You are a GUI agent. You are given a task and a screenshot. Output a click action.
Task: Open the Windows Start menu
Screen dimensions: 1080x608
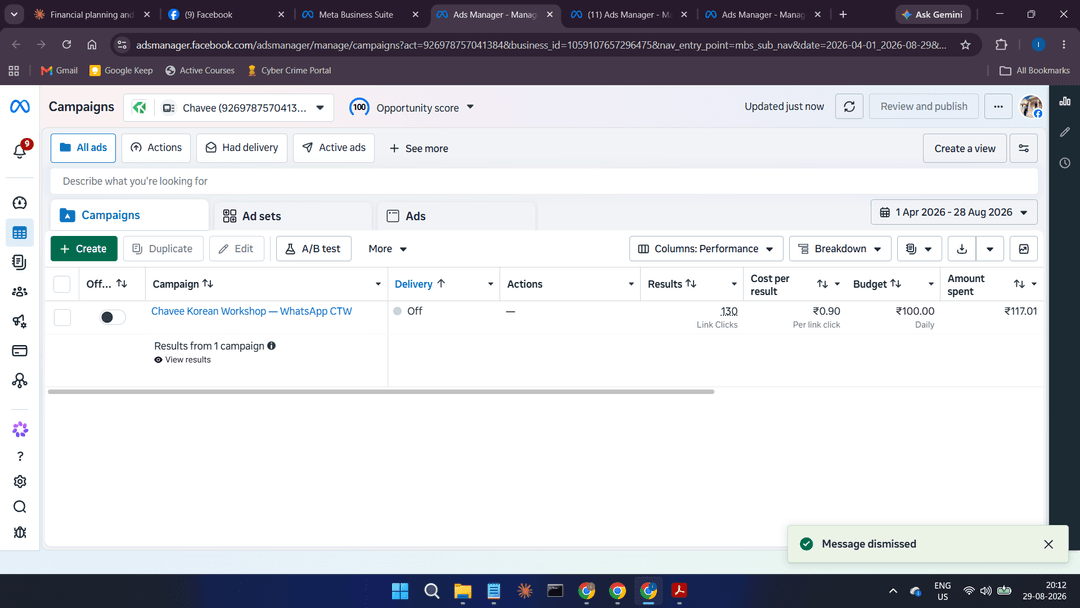pos(400,591)
